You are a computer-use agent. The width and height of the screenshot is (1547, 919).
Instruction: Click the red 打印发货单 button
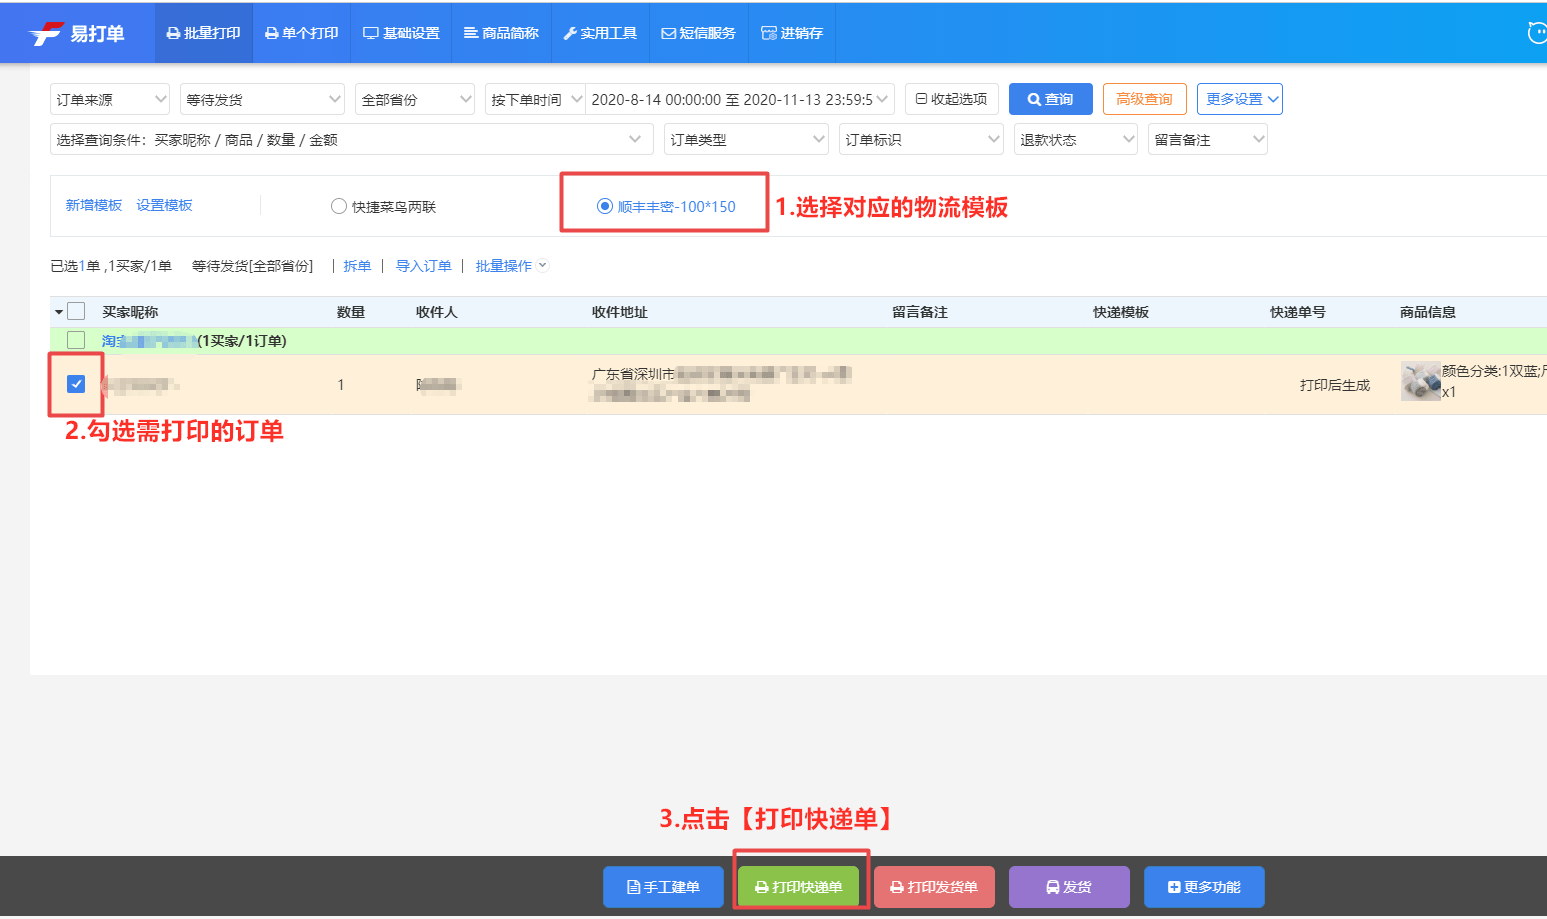[934, 887]
